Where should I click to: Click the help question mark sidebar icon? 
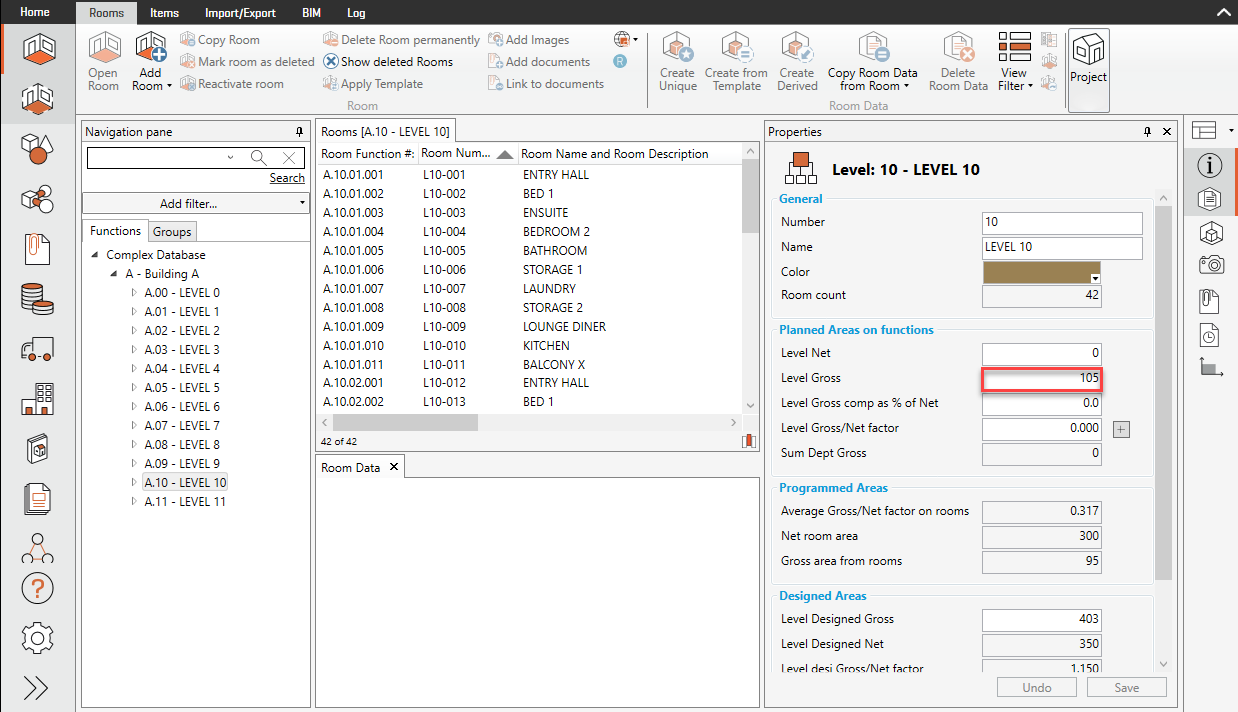click(37, 590)
